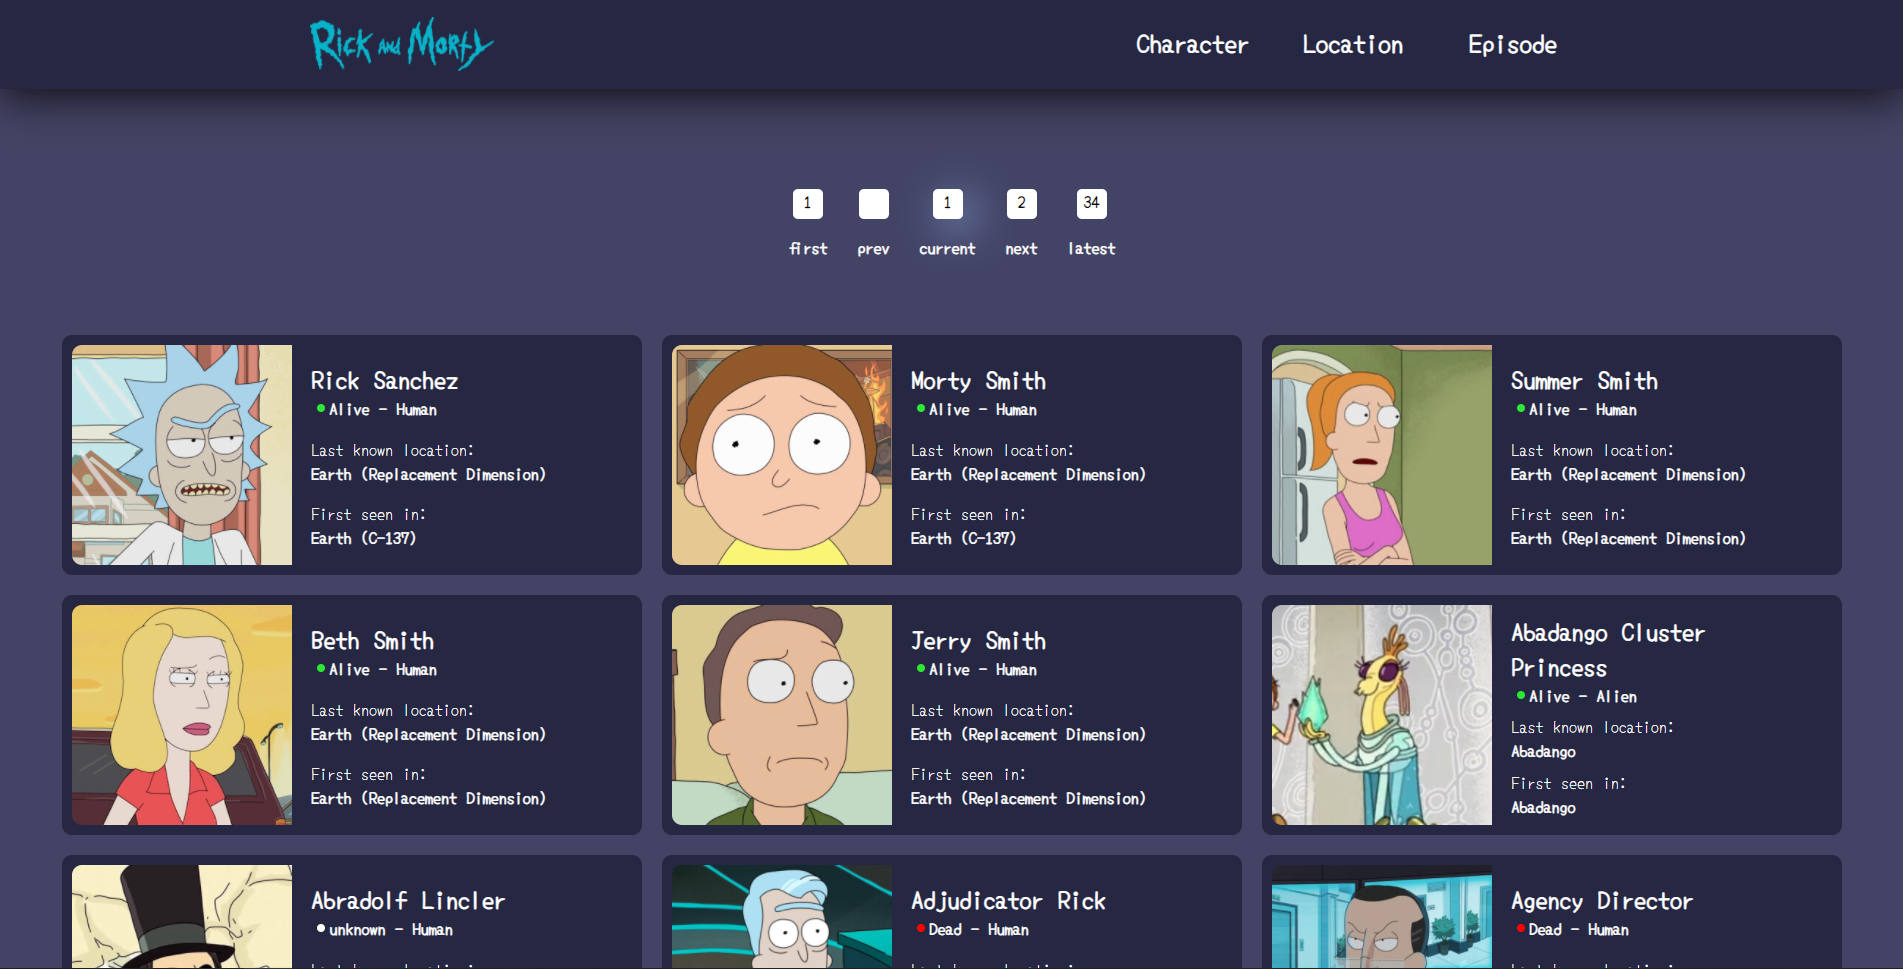Click 'Alive - Alien' status text
The image size is (1903, 969).
click(1583, 697)
